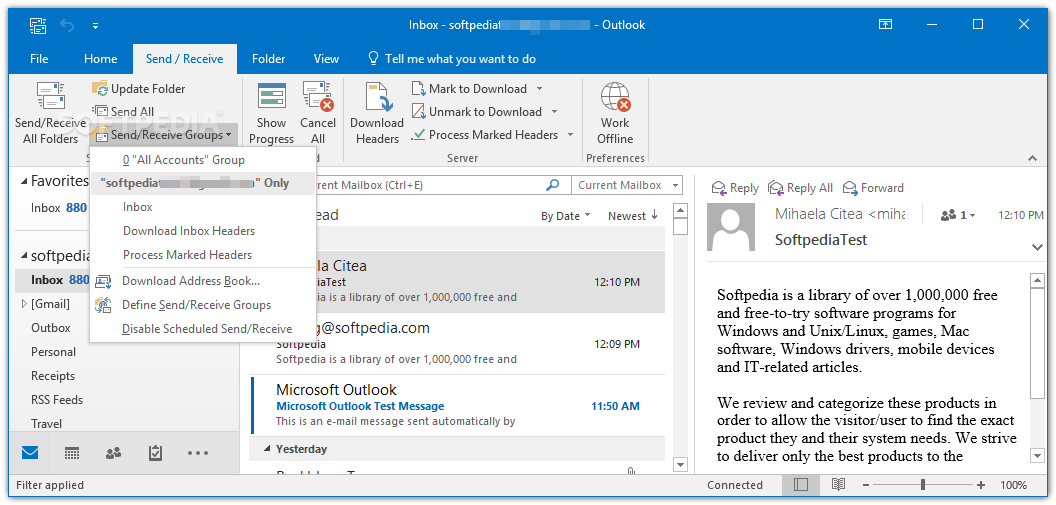Reply to the message
The height and width of the screenshot is (505, 1056).
click(x=735, y=189)
